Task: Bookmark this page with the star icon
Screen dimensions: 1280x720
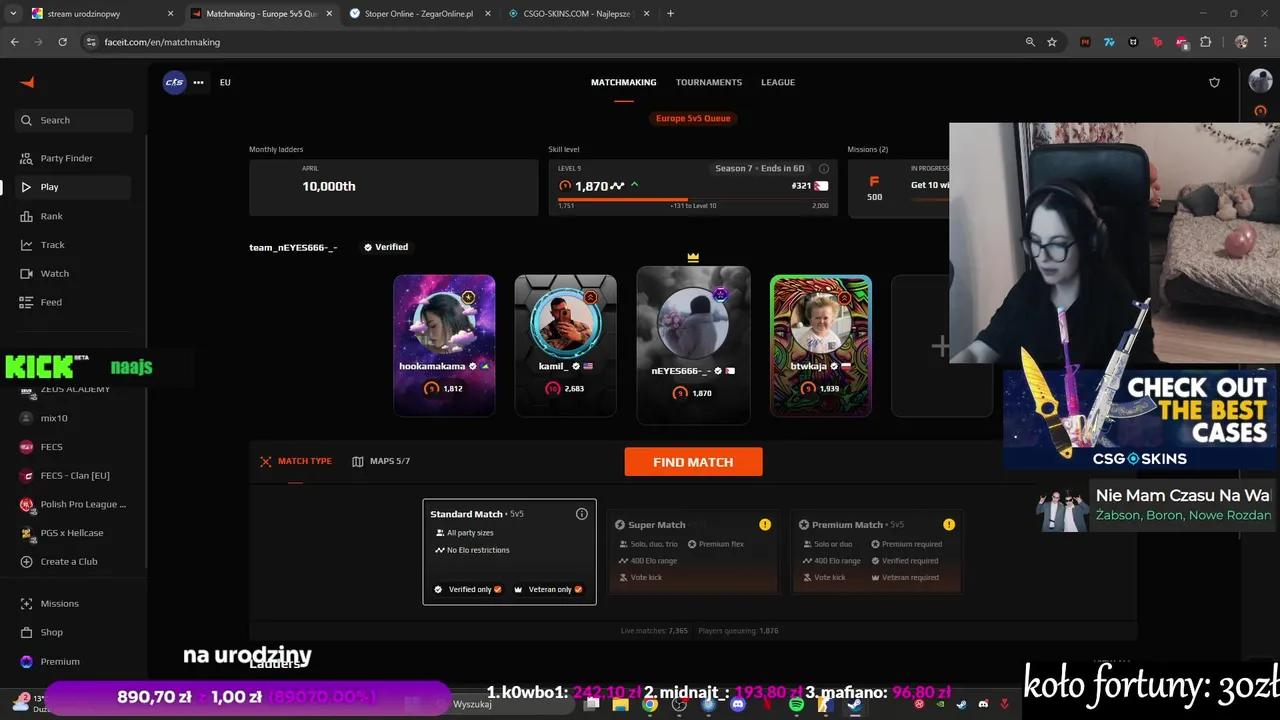Action: (1052, 42)
